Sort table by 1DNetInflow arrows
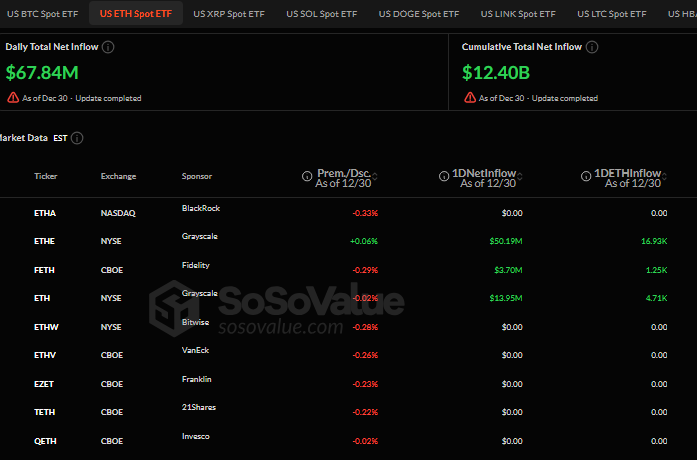The image size is (697, 460). 519,177
